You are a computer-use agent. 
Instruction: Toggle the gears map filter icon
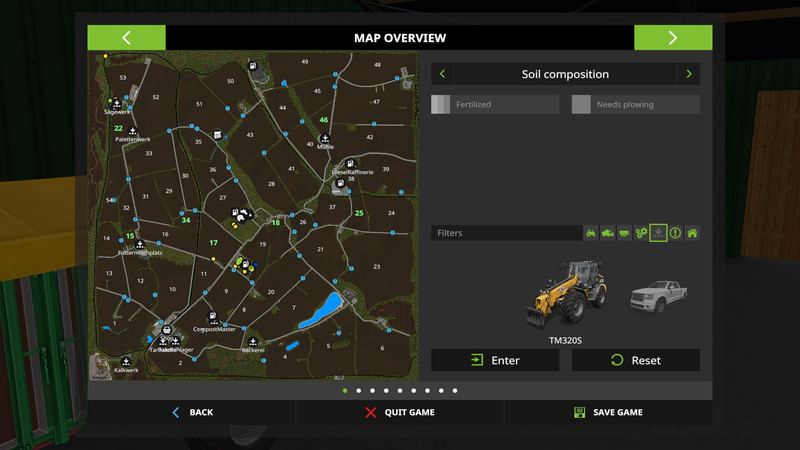point(641,233)
